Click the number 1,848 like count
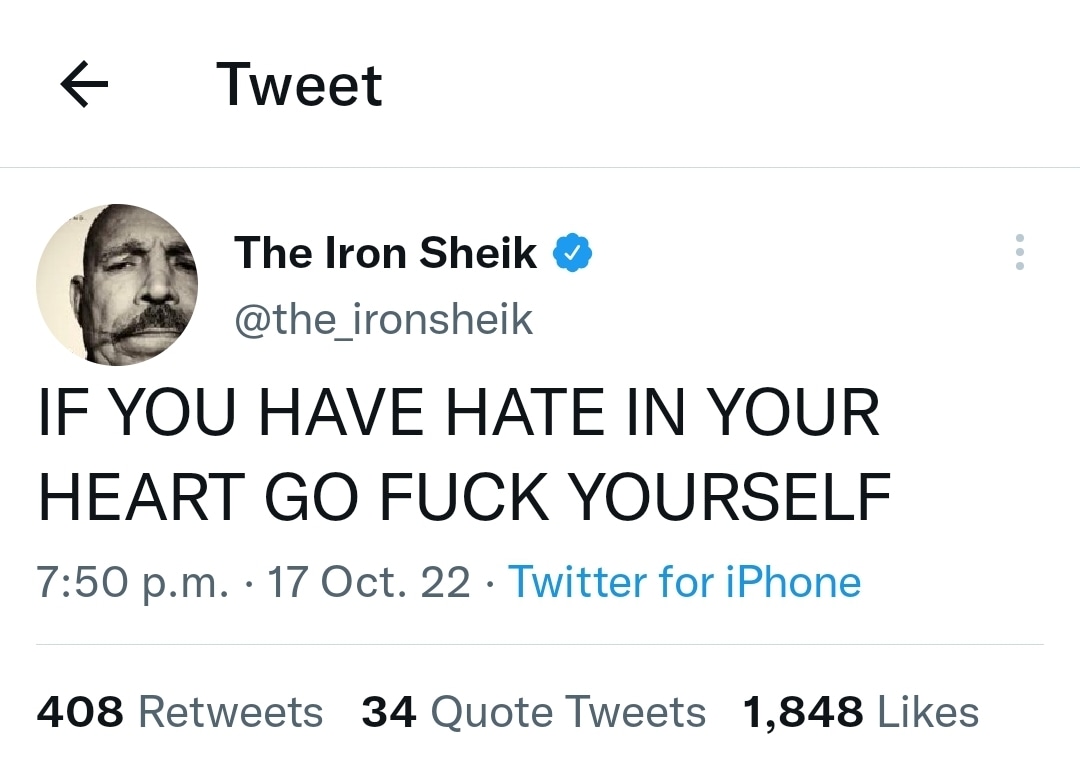Viewport: 1080px width, 773px height. click(x=803, y=713)
